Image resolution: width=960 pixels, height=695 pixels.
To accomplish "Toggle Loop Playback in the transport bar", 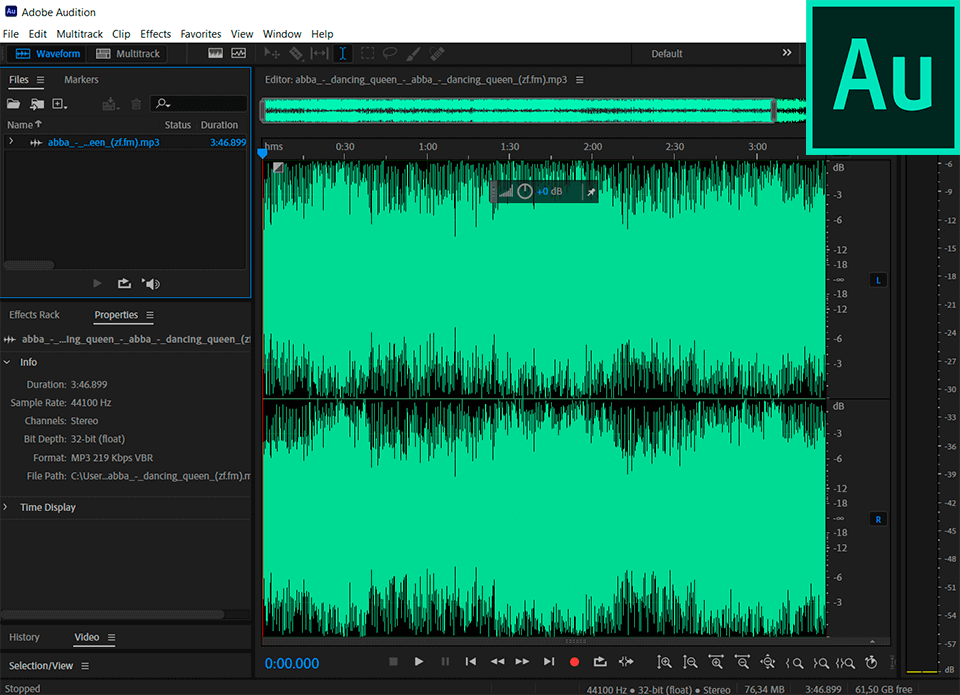I will click(600, 662).
